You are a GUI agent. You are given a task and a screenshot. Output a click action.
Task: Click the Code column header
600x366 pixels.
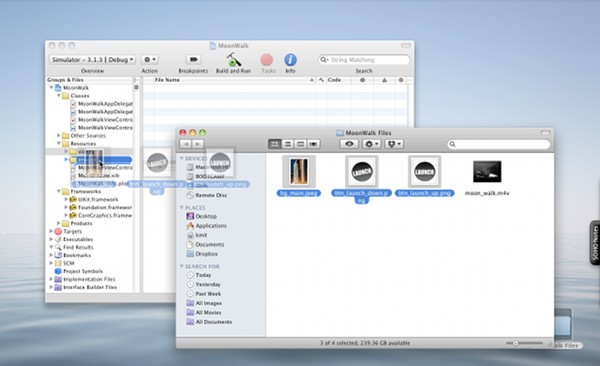tap(334, 80)
